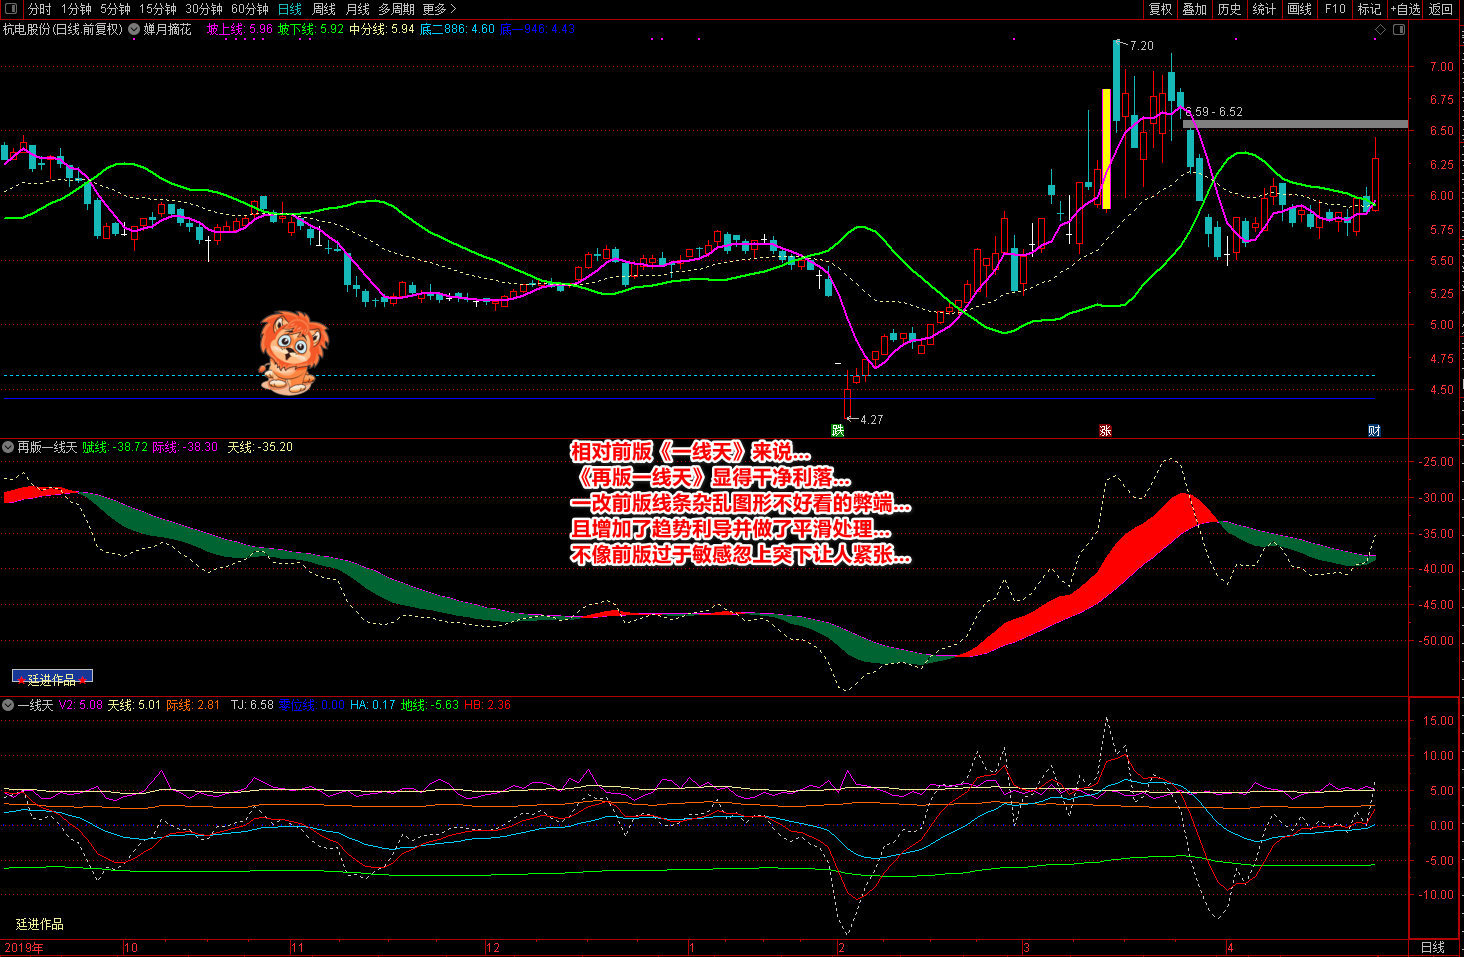Expand the 再版一线天 indicator dropdown arrow

pos(8,447)
